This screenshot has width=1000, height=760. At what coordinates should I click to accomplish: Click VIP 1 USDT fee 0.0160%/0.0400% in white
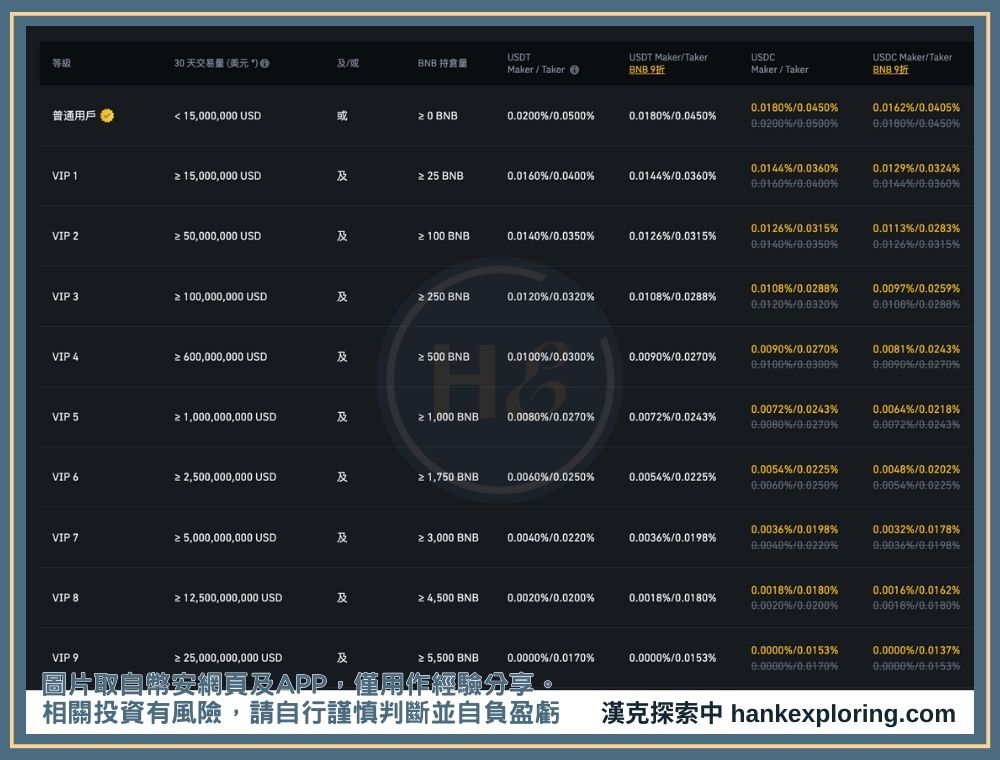[x=551, y=175]
